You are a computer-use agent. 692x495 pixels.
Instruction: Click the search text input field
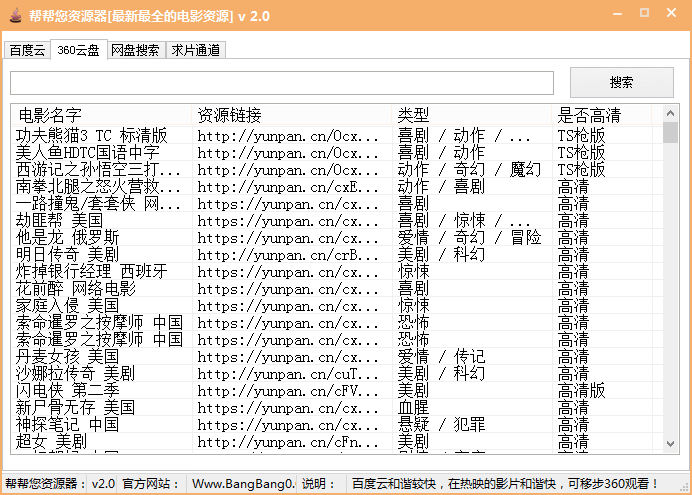[282, 83]
